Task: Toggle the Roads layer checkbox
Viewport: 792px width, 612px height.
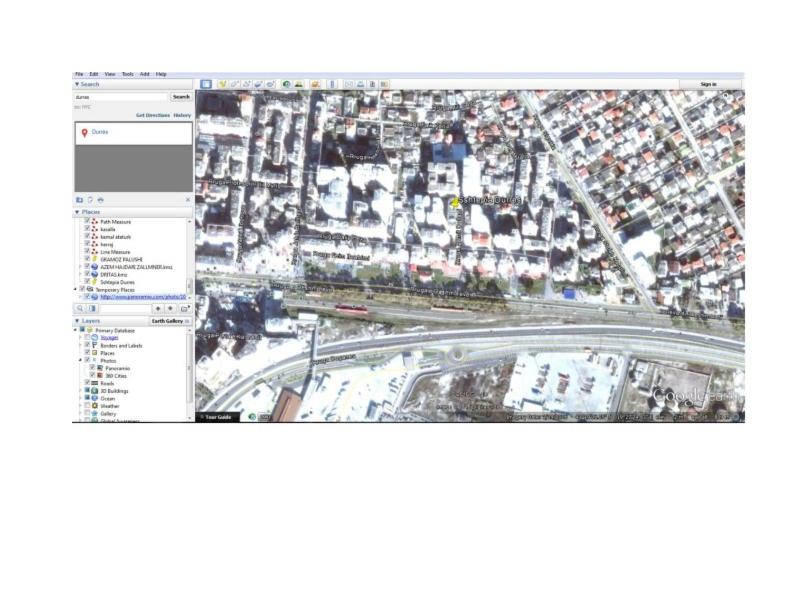Action: coord(87,383)
